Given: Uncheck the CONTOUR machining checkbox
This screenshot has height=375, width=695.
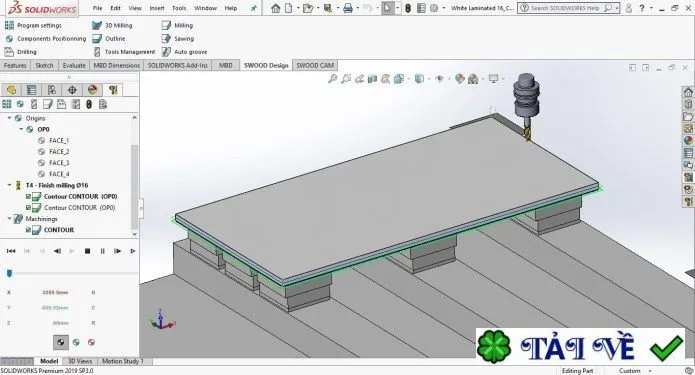Looking at the screenshot, I should (x=28, y=230).
